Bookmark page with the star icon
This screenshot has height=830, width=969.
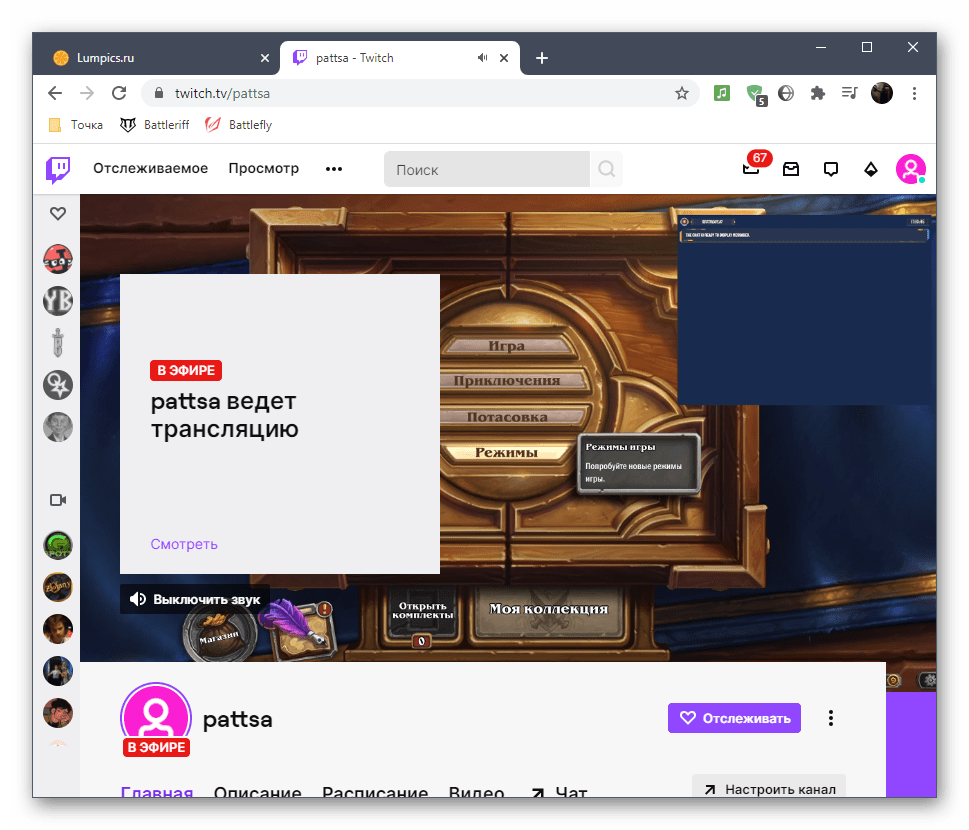coord(682,93)
